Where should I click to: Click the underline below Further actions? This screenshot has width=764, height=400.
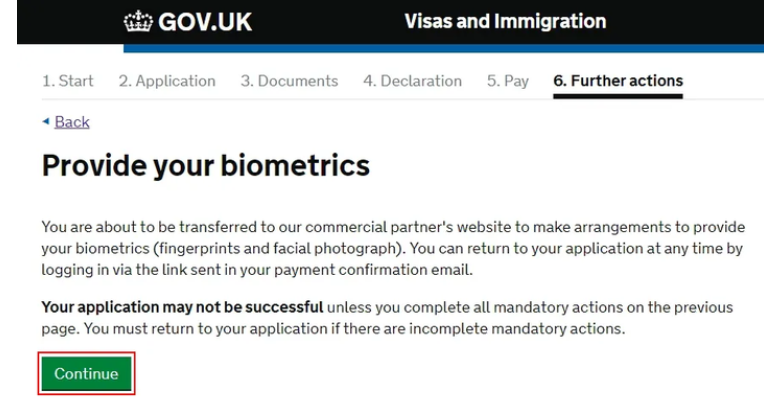618,96
